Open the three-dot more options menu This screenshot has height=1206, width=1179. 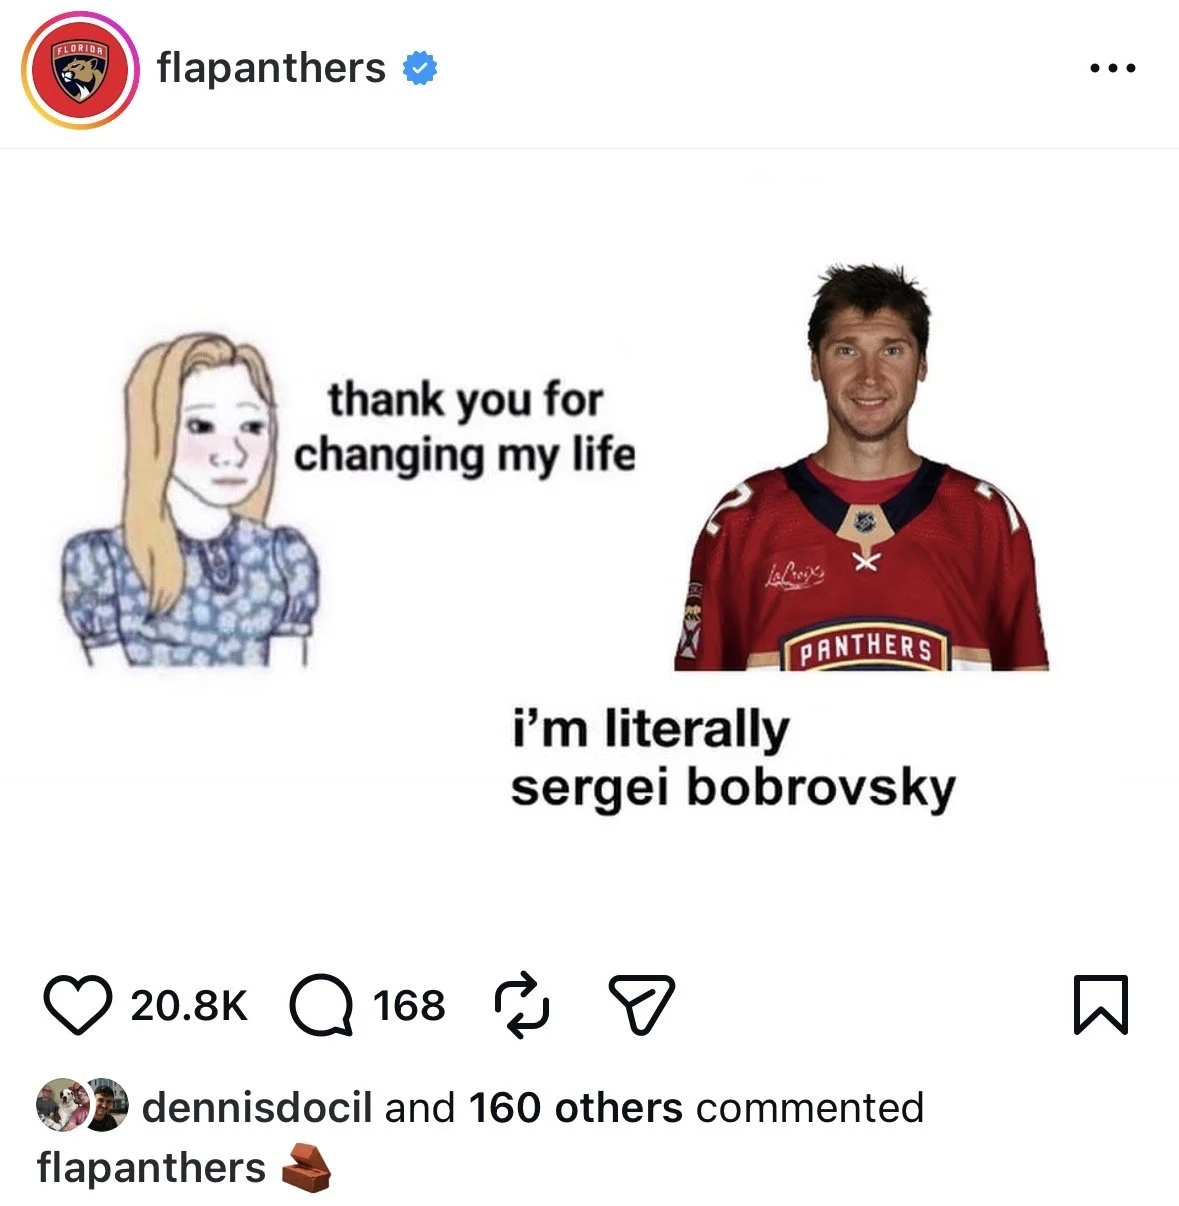(1113, 68)
